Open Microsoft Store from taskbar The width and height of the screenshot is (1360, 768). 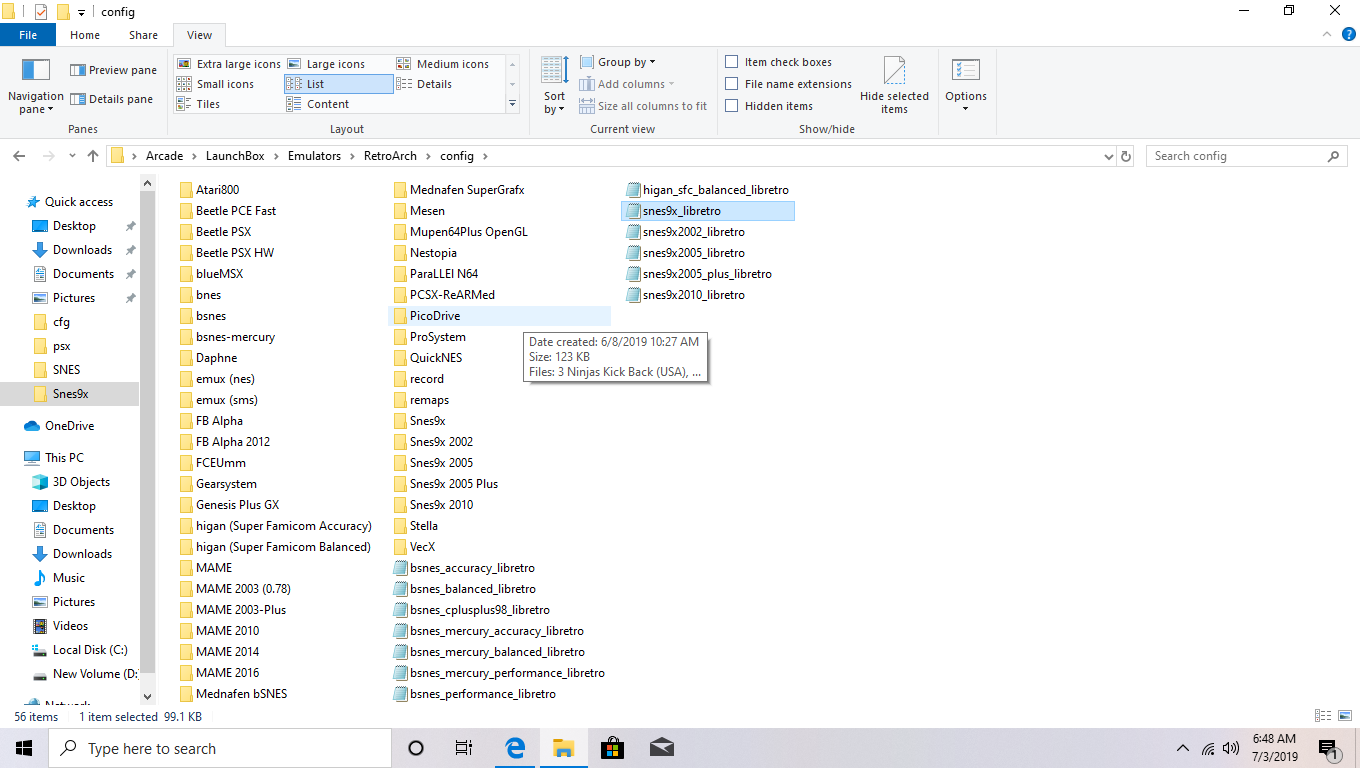tap(612, 748)
